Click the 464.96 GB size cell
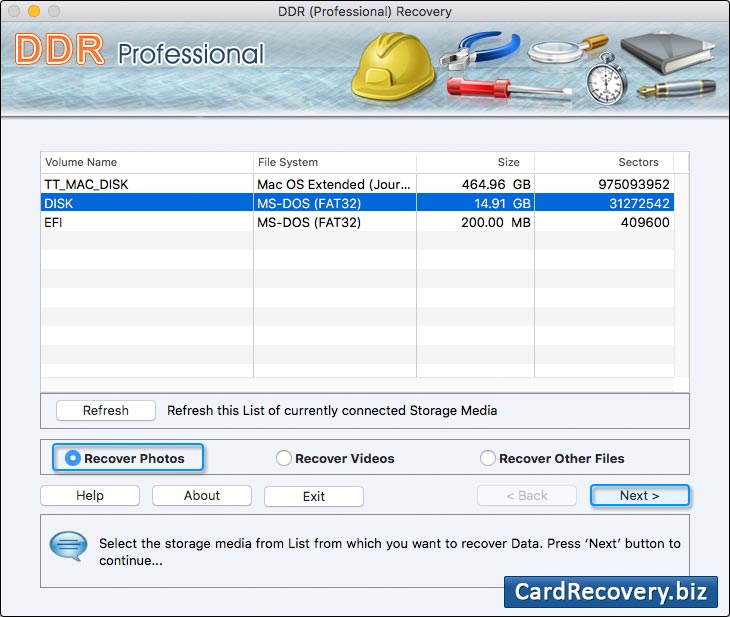Image resolution: width=730 pixels, height=617 pixels. pyautogui.click(x=475, y=184)
